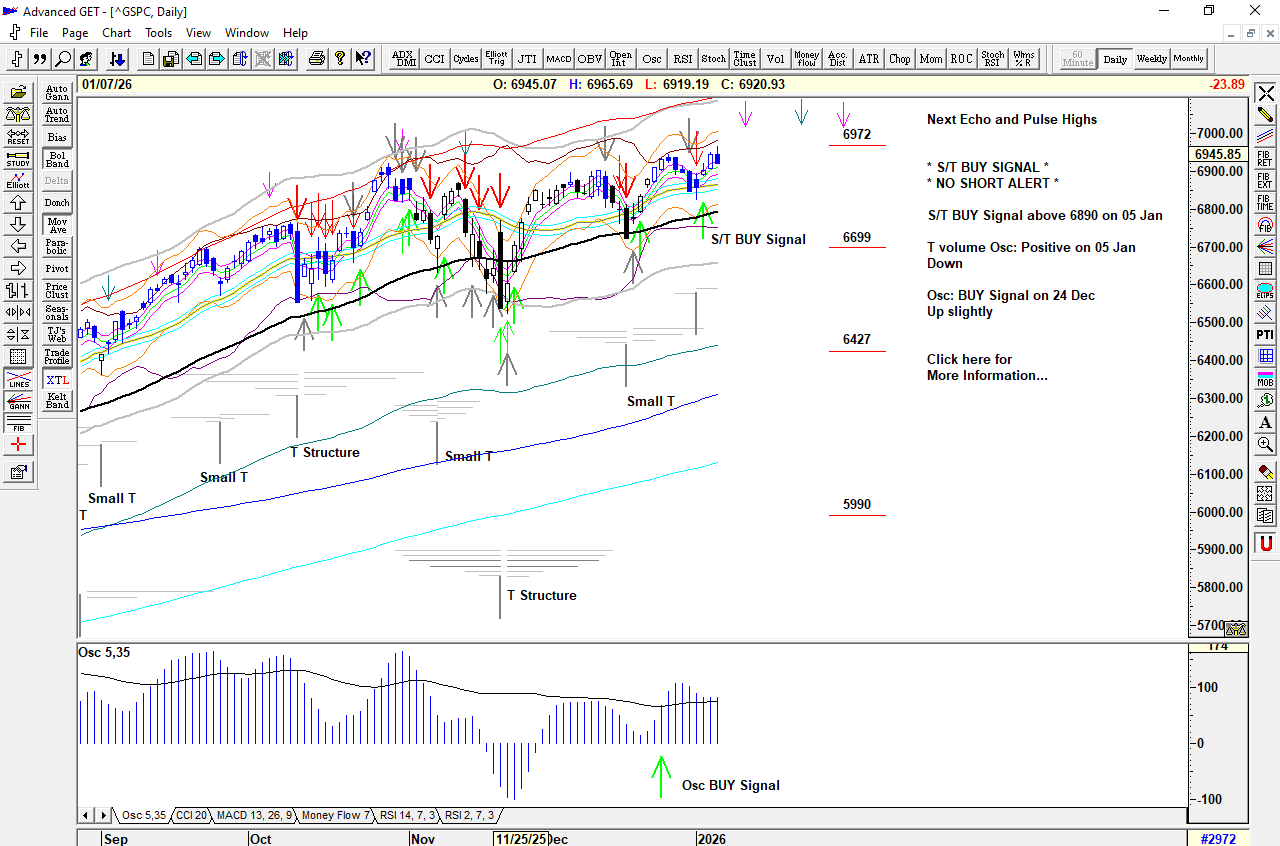Open the PTI tool on right toolbar
1280x846 pixels.
pos(1265,334)
